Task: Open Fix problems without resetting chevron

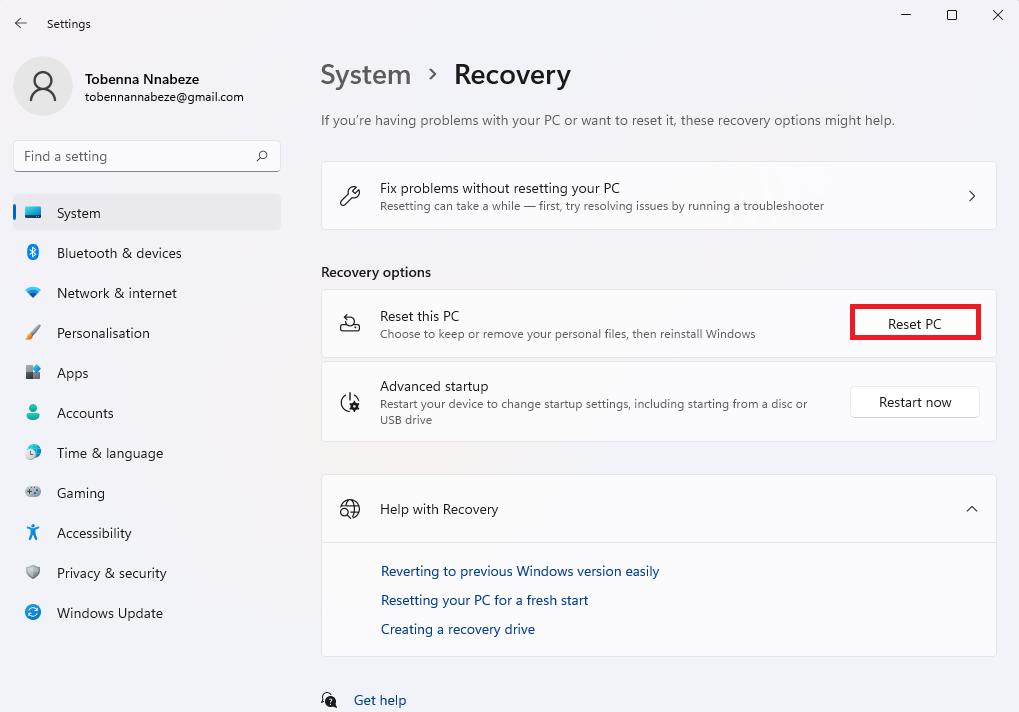Action: tap(971, 196)
